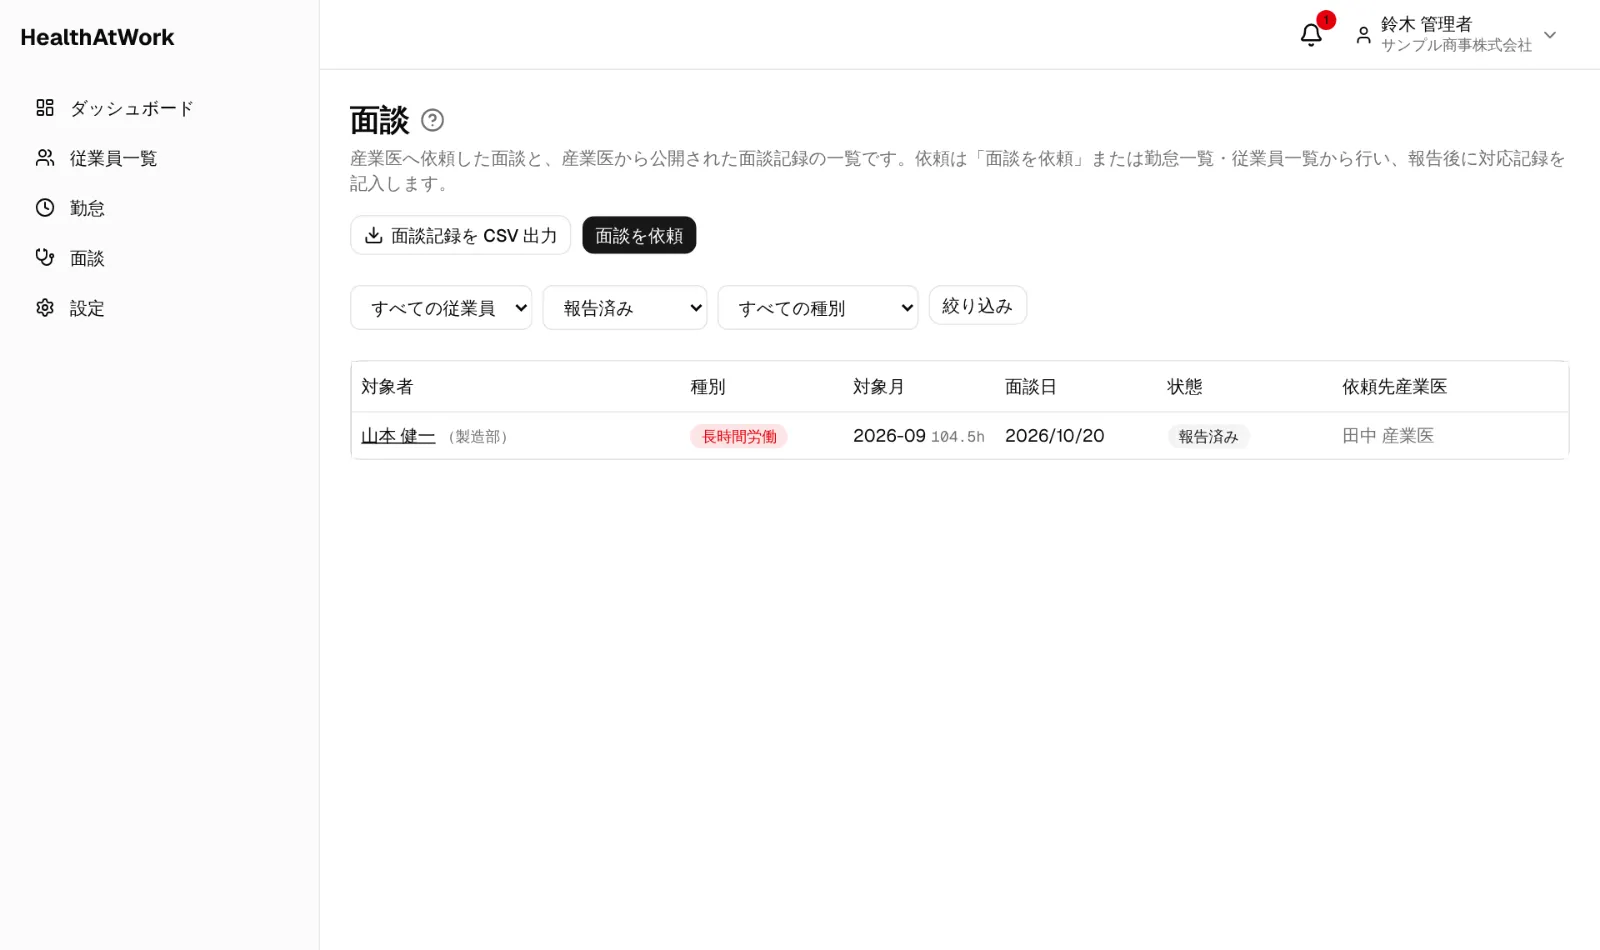Click the (製造部) department label

click(x=478, y=437)
